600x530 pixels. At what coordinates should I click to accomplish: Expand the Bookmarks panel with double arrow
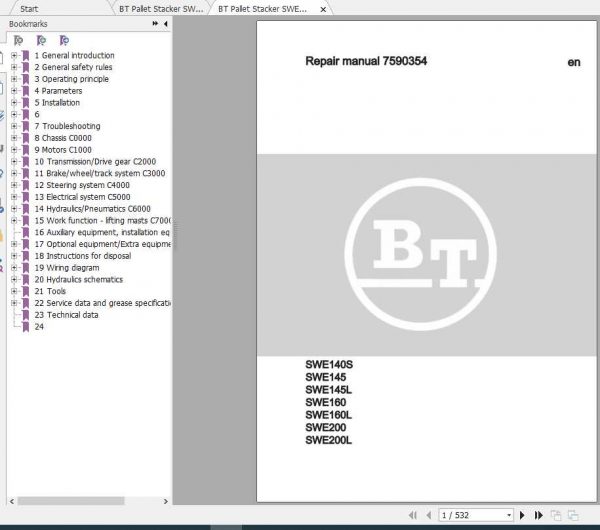click(x=155, y=24)
